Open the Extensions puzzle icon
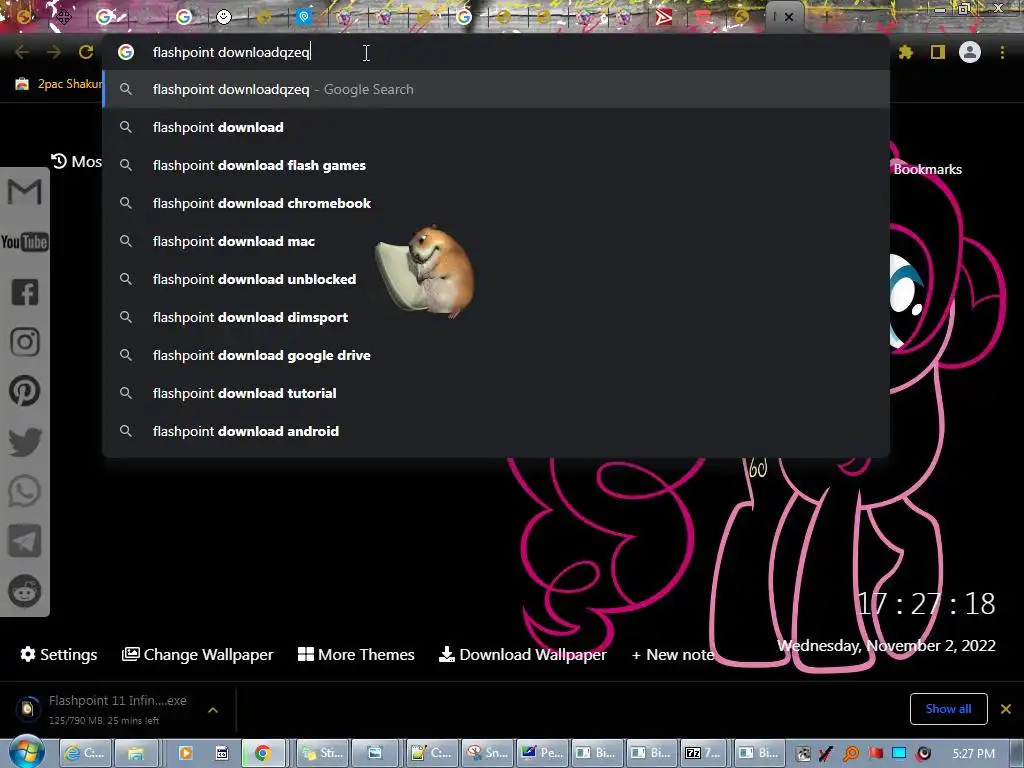This screenshot has height=768, width=1024. click(x=905, y=52)
